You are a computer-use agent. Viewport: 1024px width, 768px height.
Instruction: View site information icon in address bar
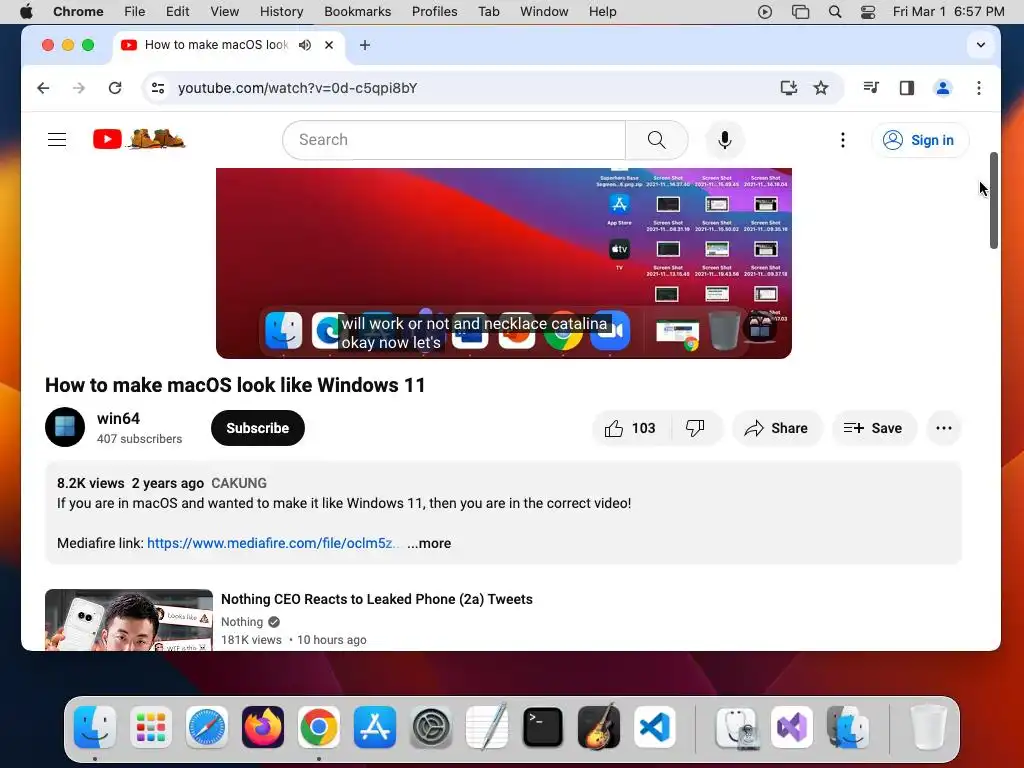click(x=158, y=88)
